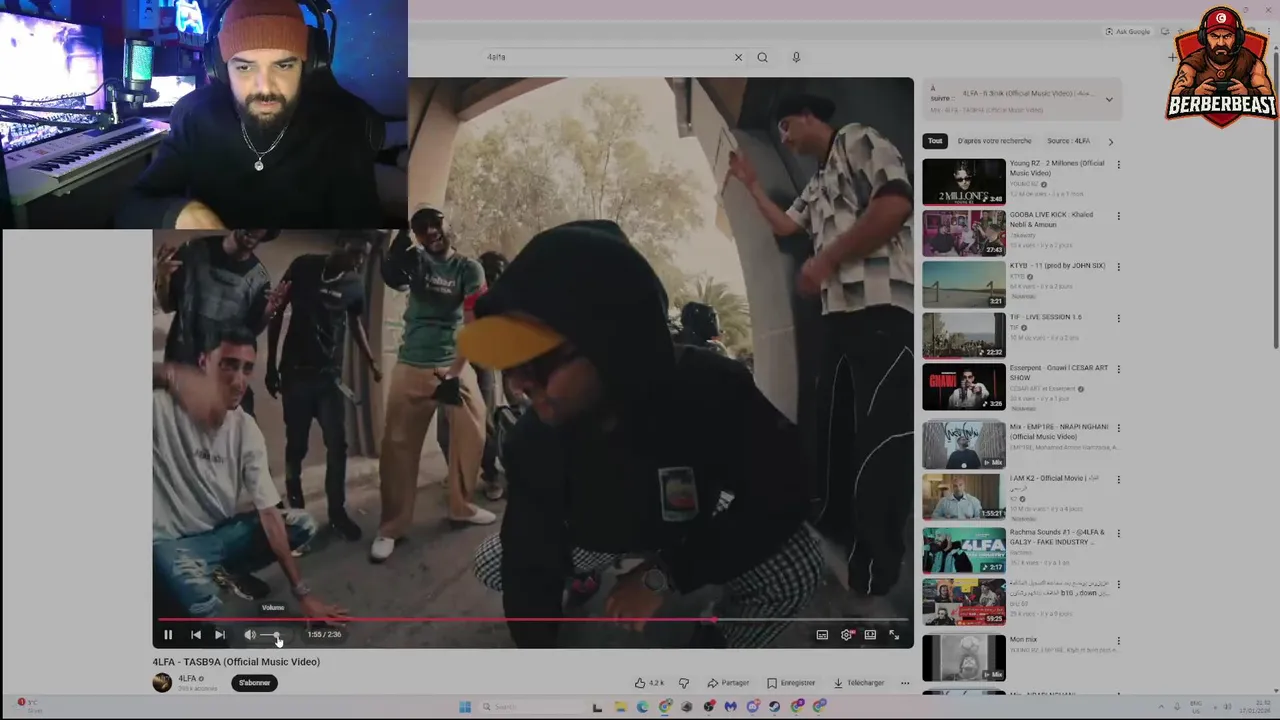
Task: Switch to theater mode
Action: (x=870, y=634)
